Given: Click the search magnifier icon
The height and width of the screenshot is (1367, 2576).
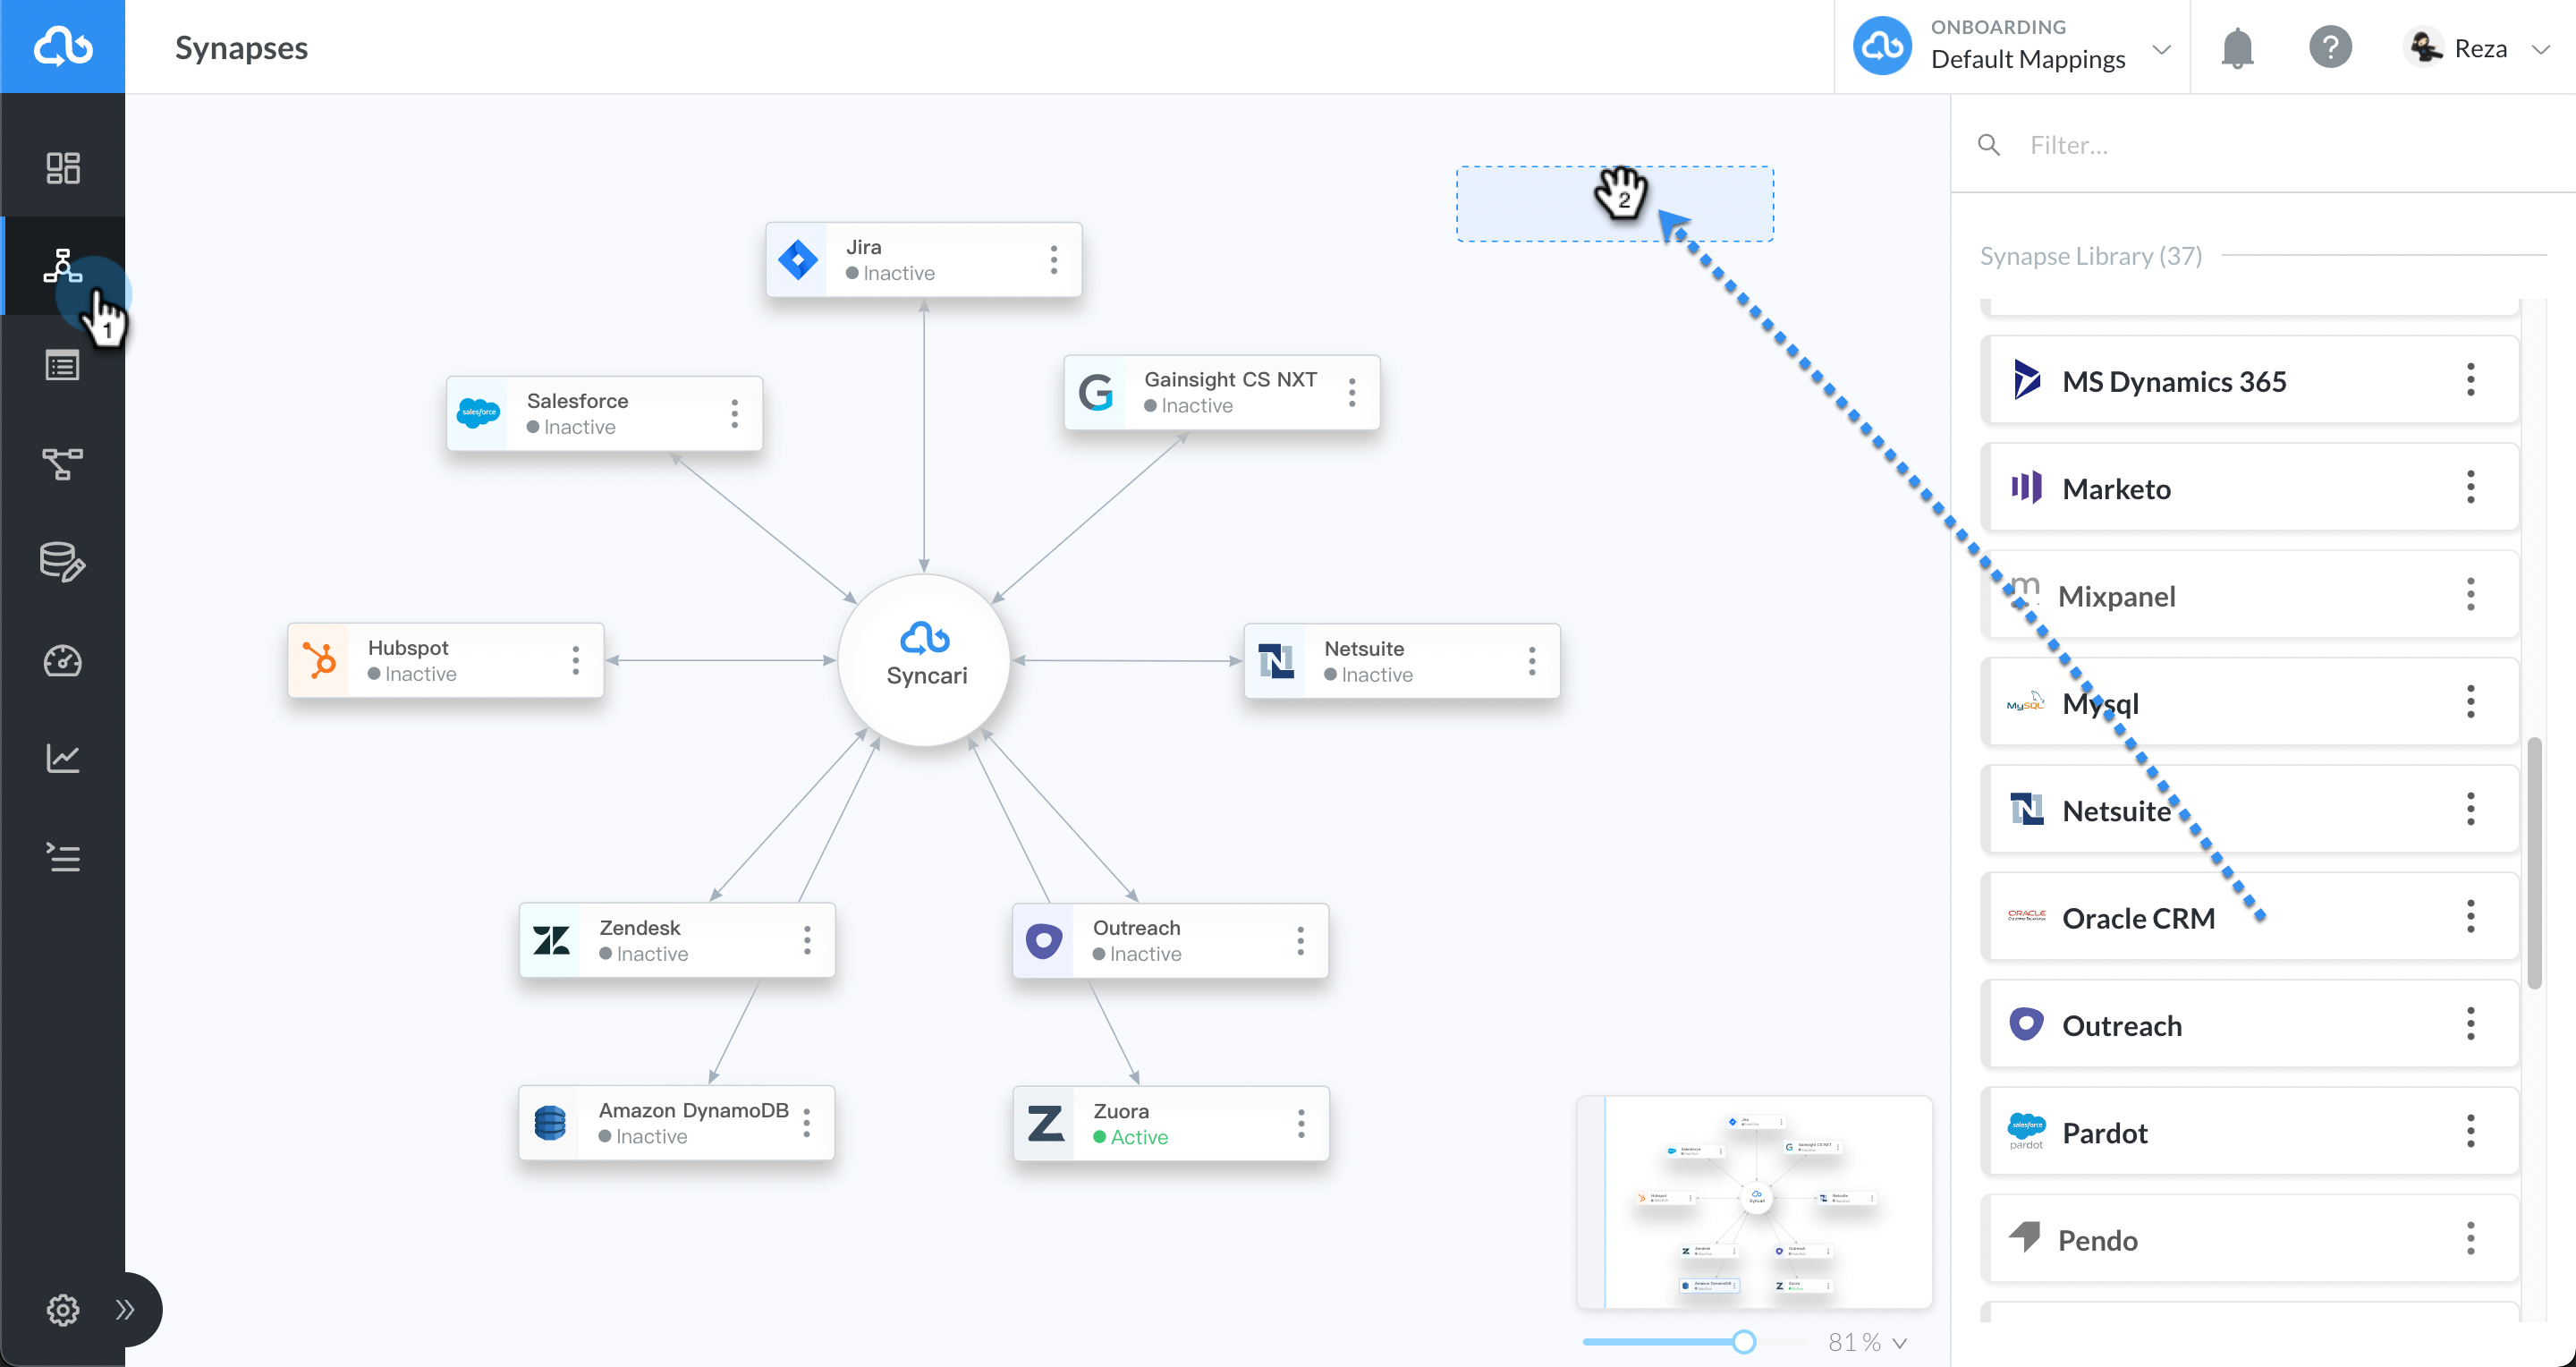Looking at the screenshot, I should (x=1989, y=145).
